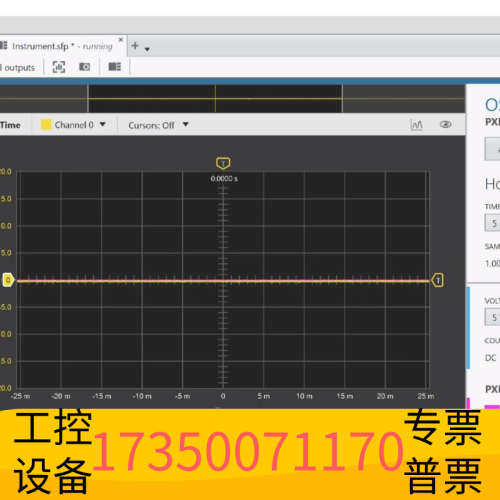500x500 pixels.
Task: Click the trigger position marker above graph
Action: click(223, 163)
